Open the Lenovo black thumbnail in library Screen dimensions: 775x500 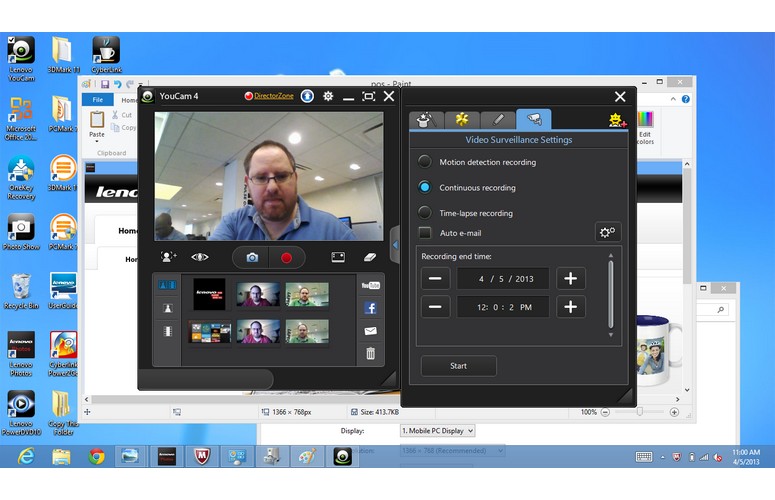[x=209, y=294]
